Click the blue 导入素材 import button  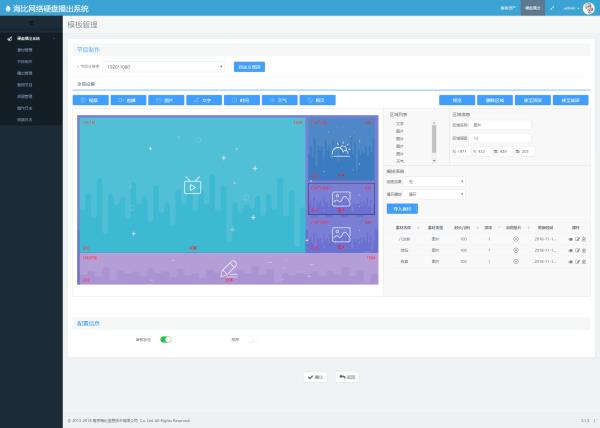pos(403,208)
